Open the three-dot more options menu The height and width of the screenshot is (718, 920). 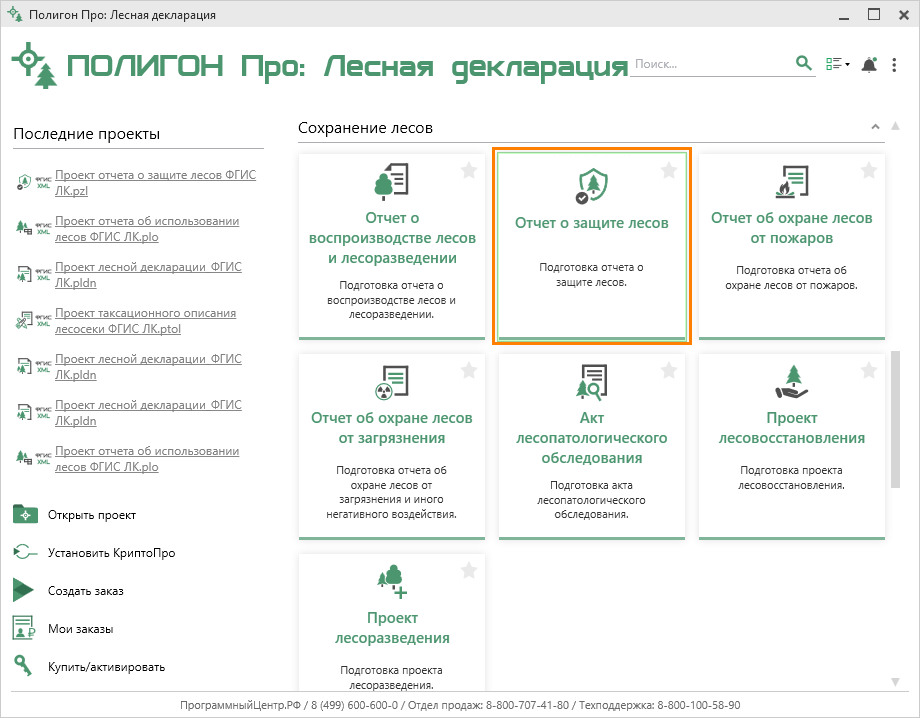(x=894, y=65)
